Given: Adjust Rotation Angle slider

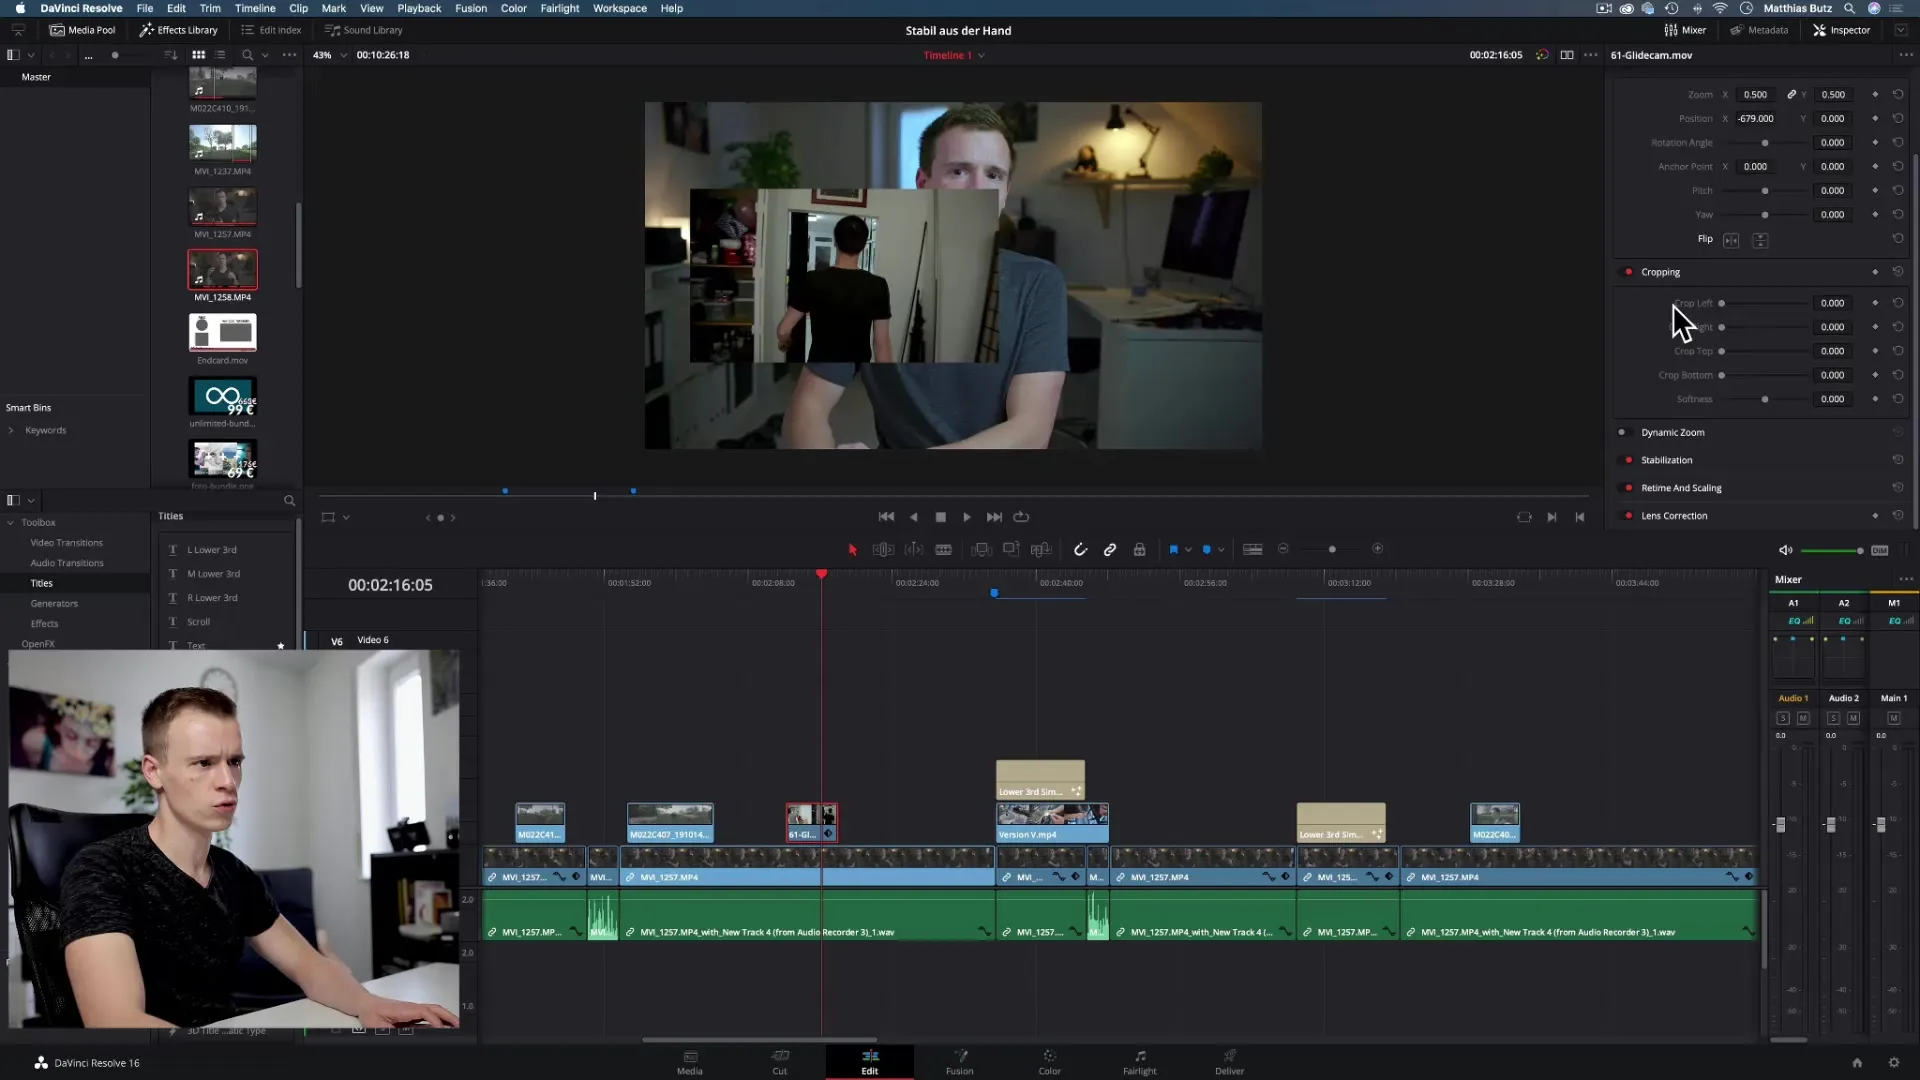Looking at the screenshot, I should tap(1765, 143).
